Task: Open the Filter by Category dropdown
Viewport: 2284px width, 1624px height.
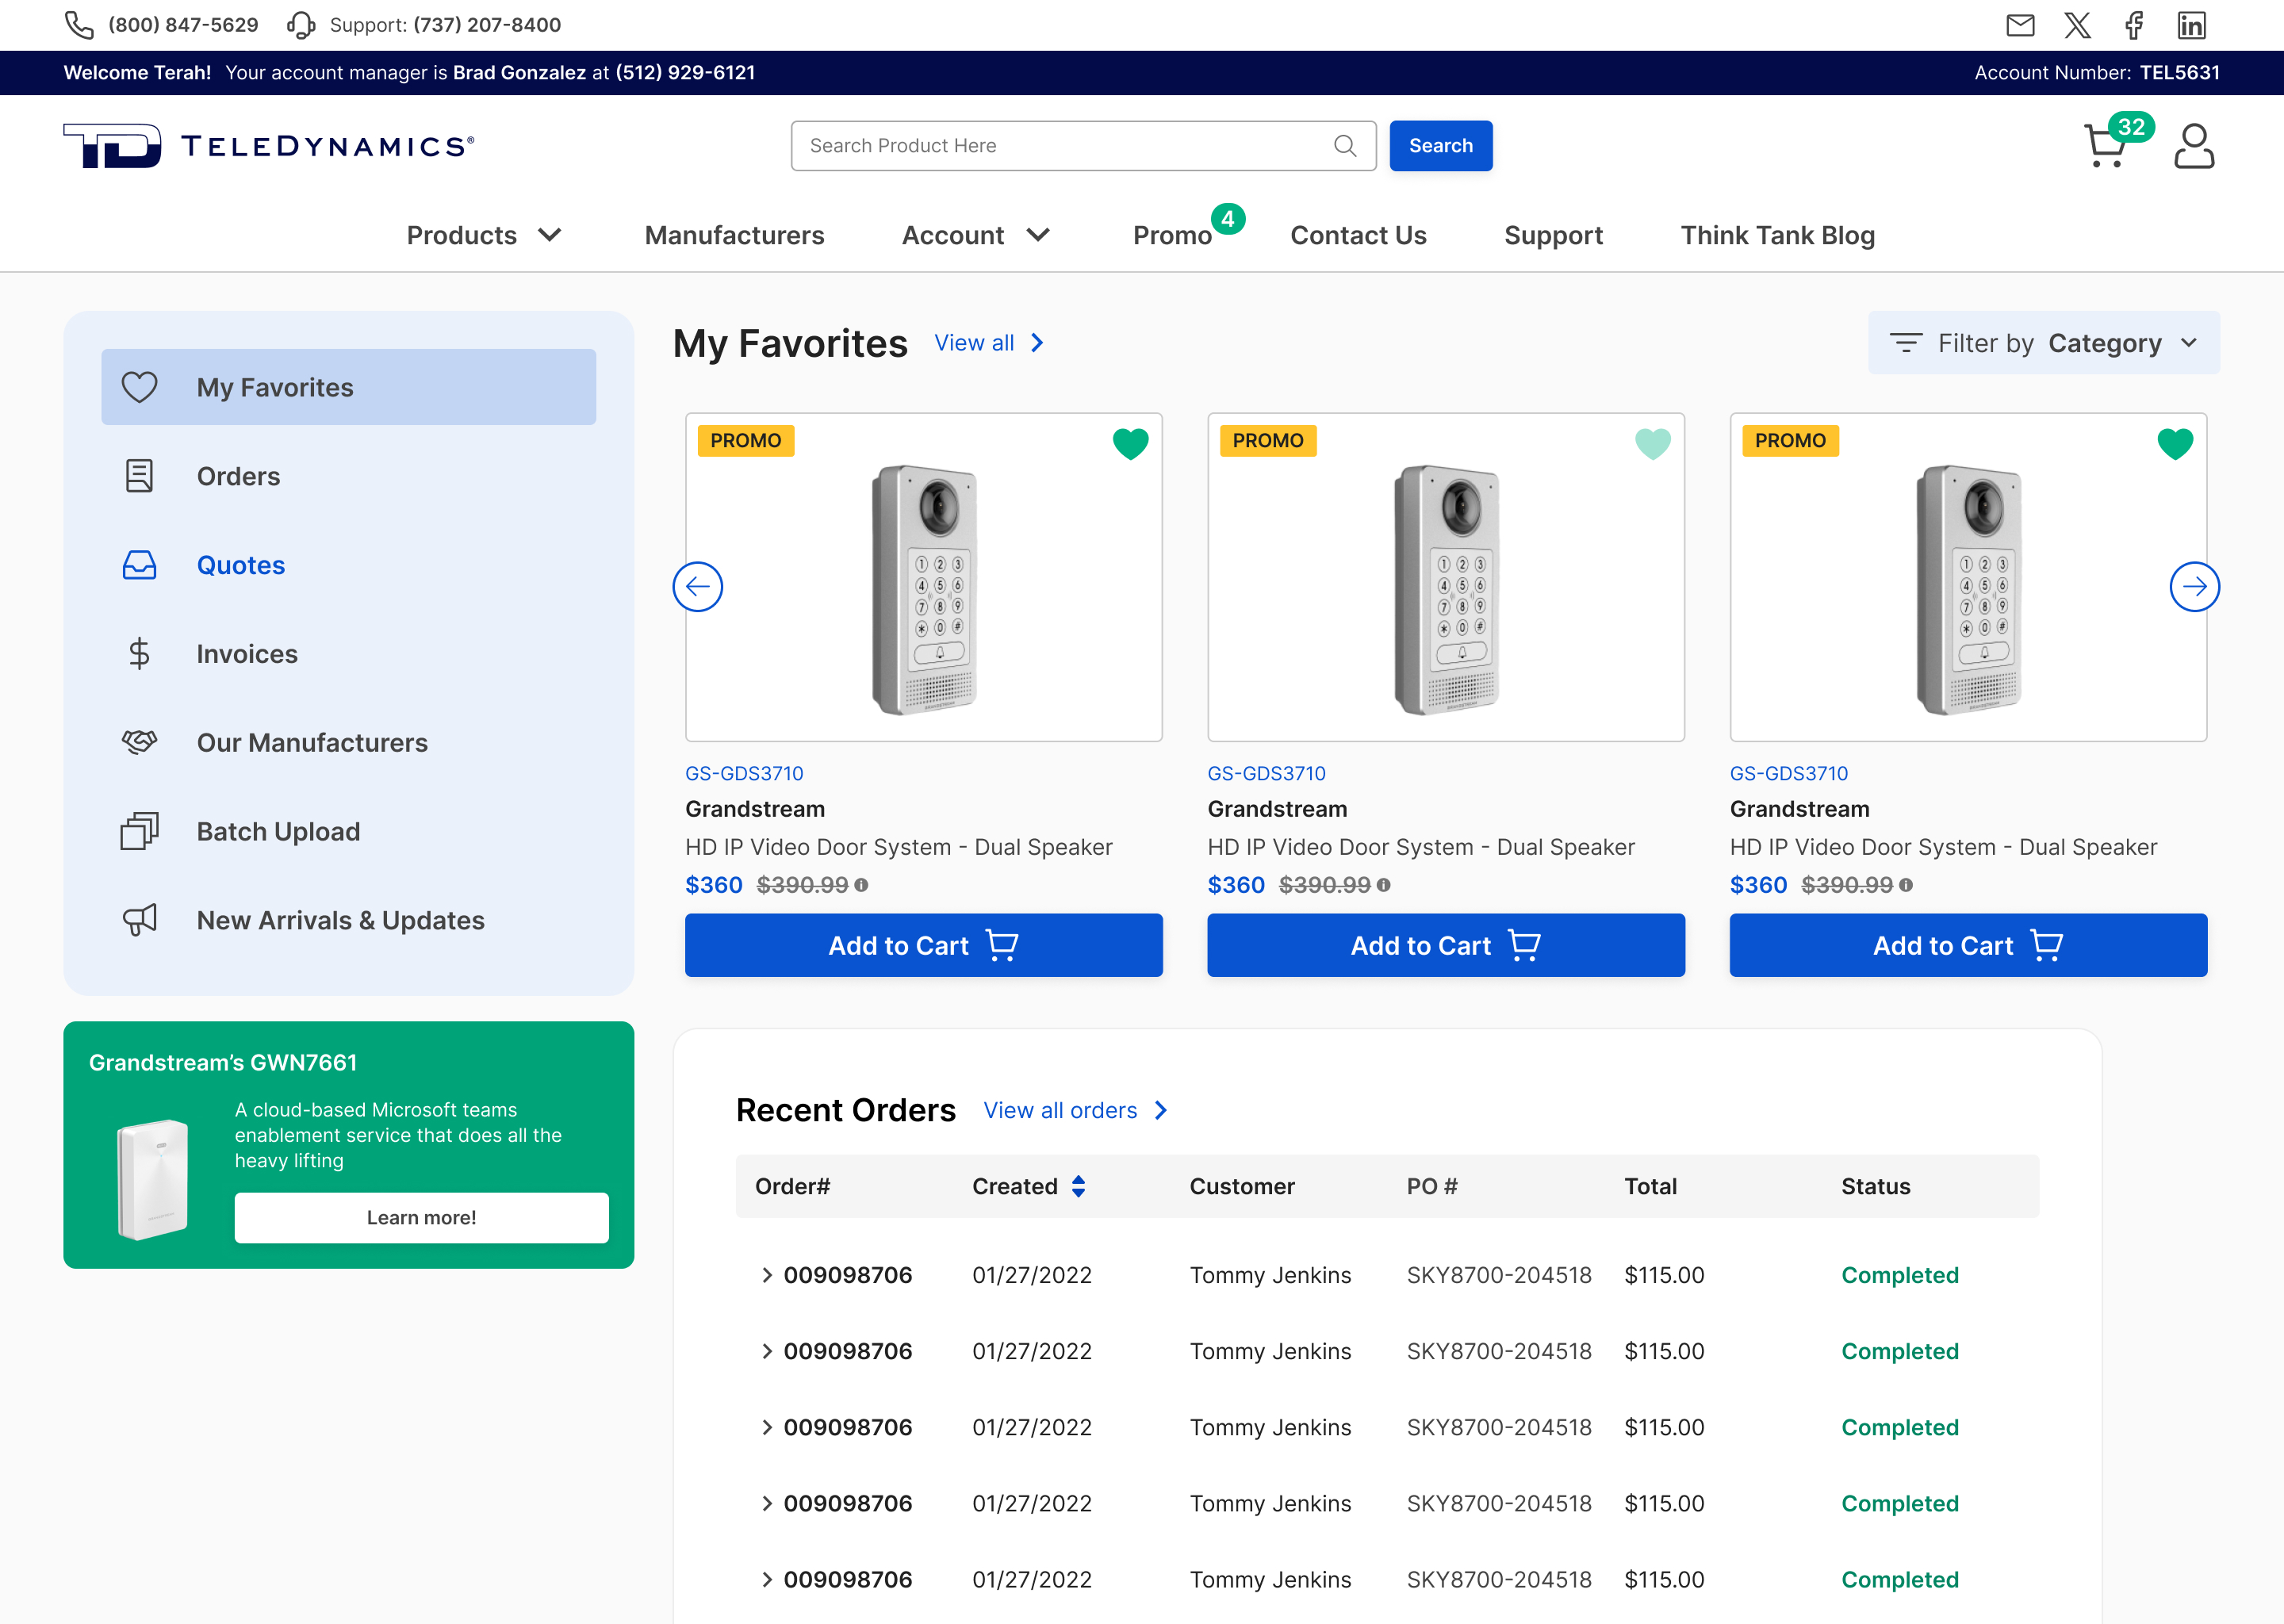Action: point(2043,343)
